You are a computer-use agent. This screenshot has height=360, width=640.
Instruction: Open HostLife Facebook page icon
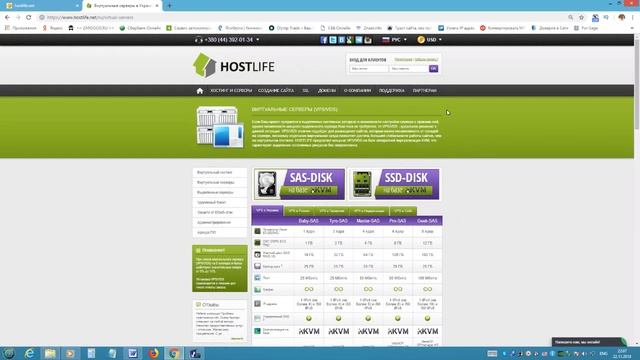pyautogui.click(x=324, y=40)
